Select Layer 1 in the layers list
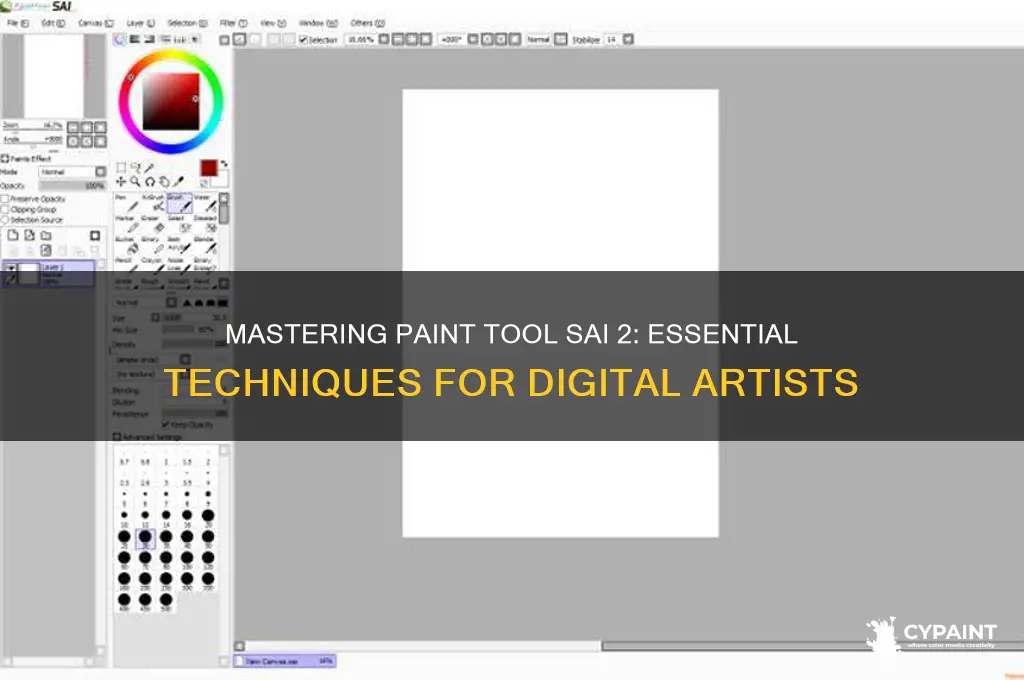1024x680 pixels. [50, 274]
